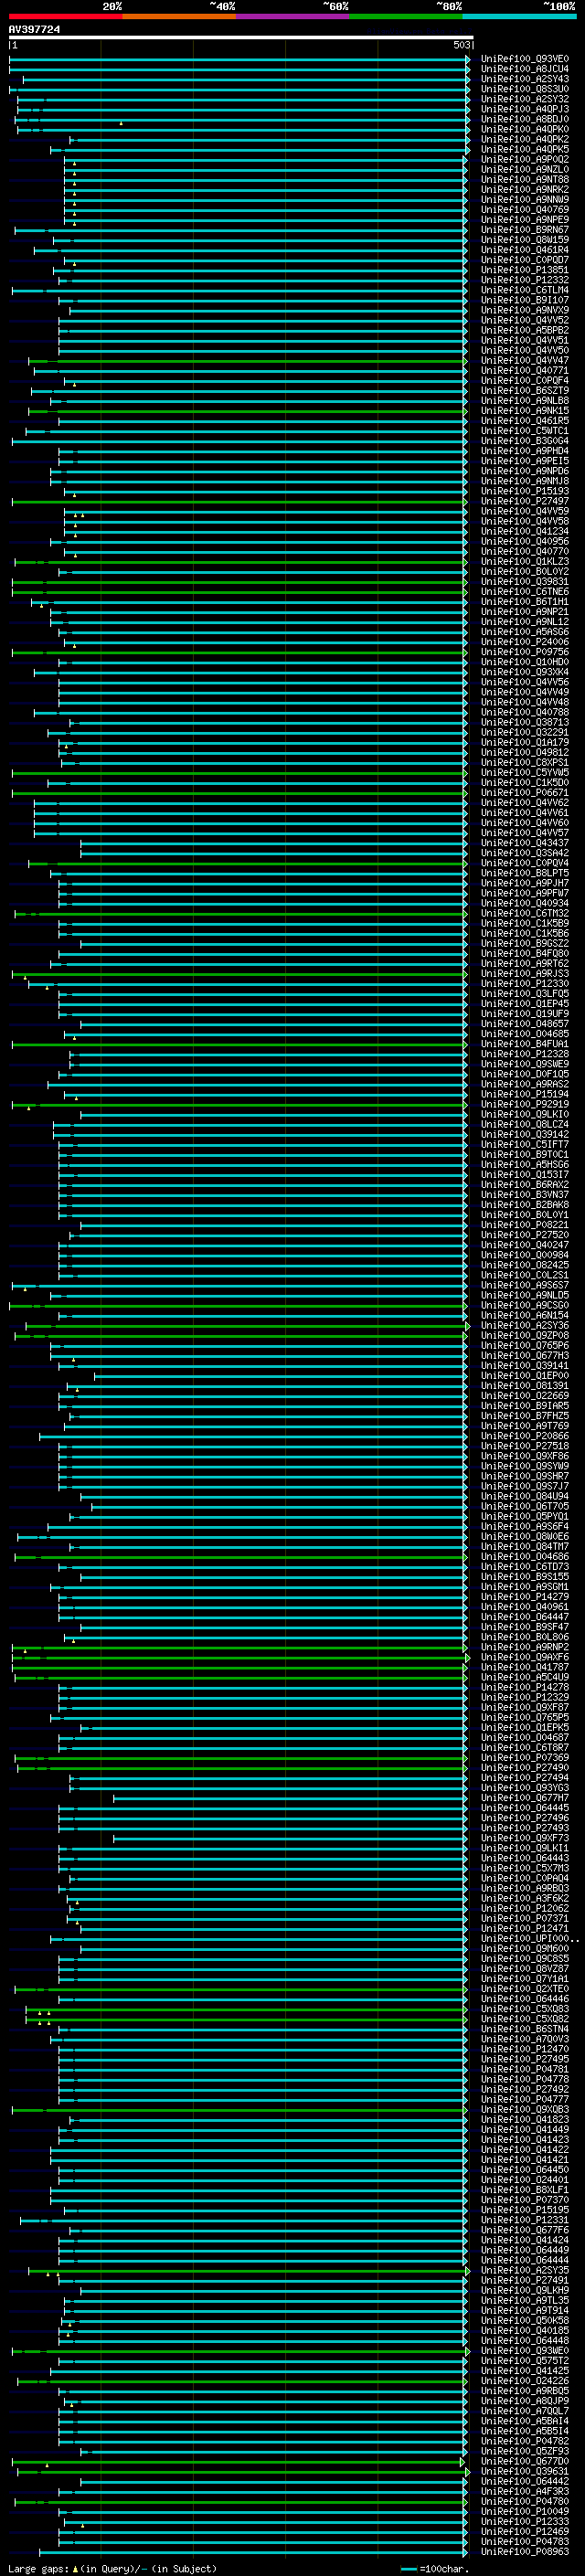Select label UniRef100_C0PQD7
Screen dimensions: 585x2576
click(x=525, y=260)
